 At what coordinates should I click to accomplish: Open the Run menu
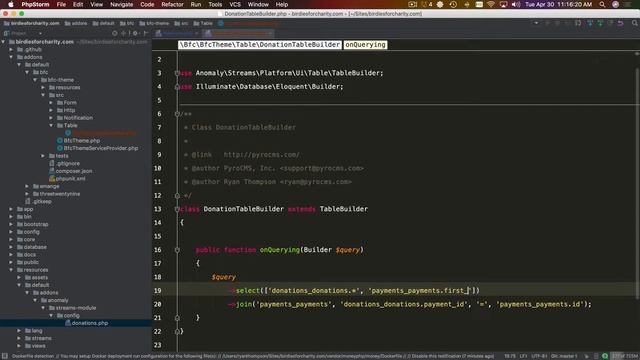click(x=196, y=4)
